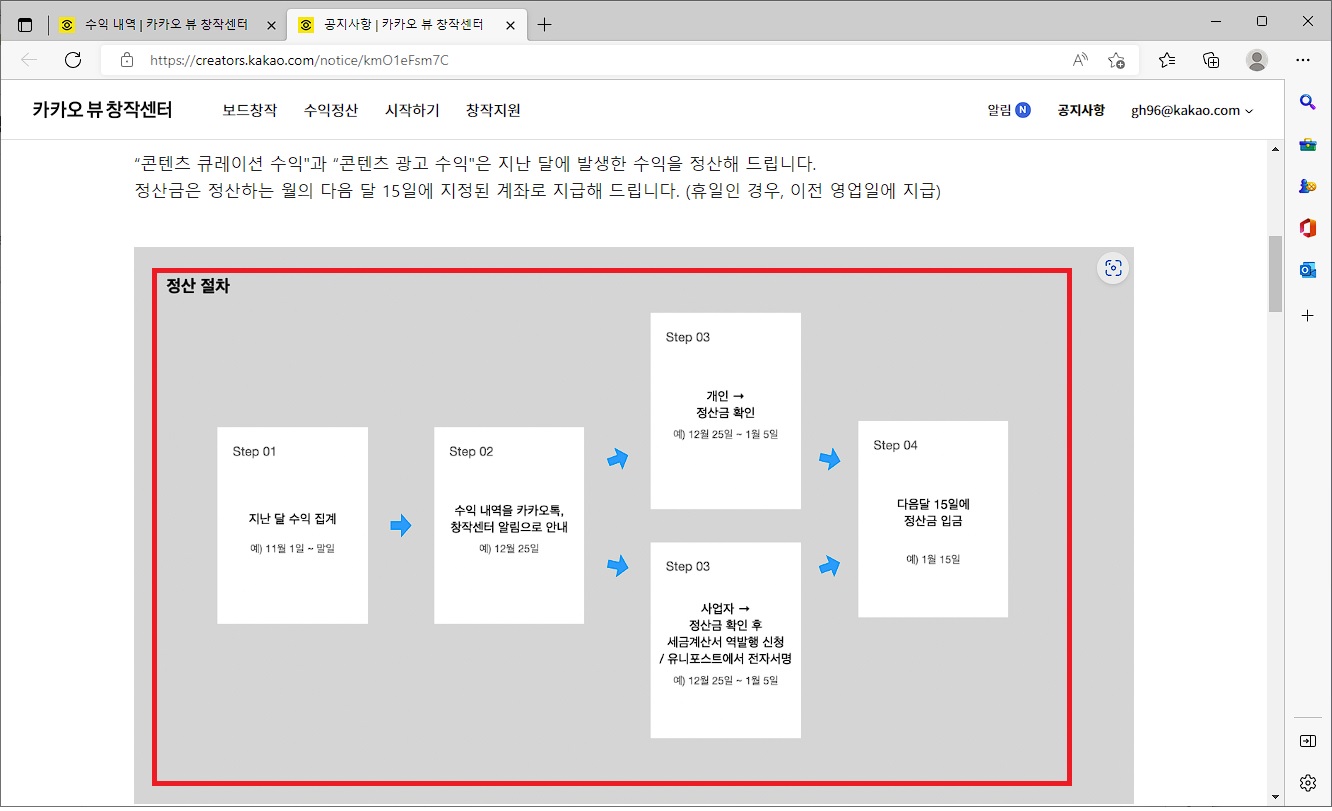Open the sidebar settings gear icon

(1307, 782)
